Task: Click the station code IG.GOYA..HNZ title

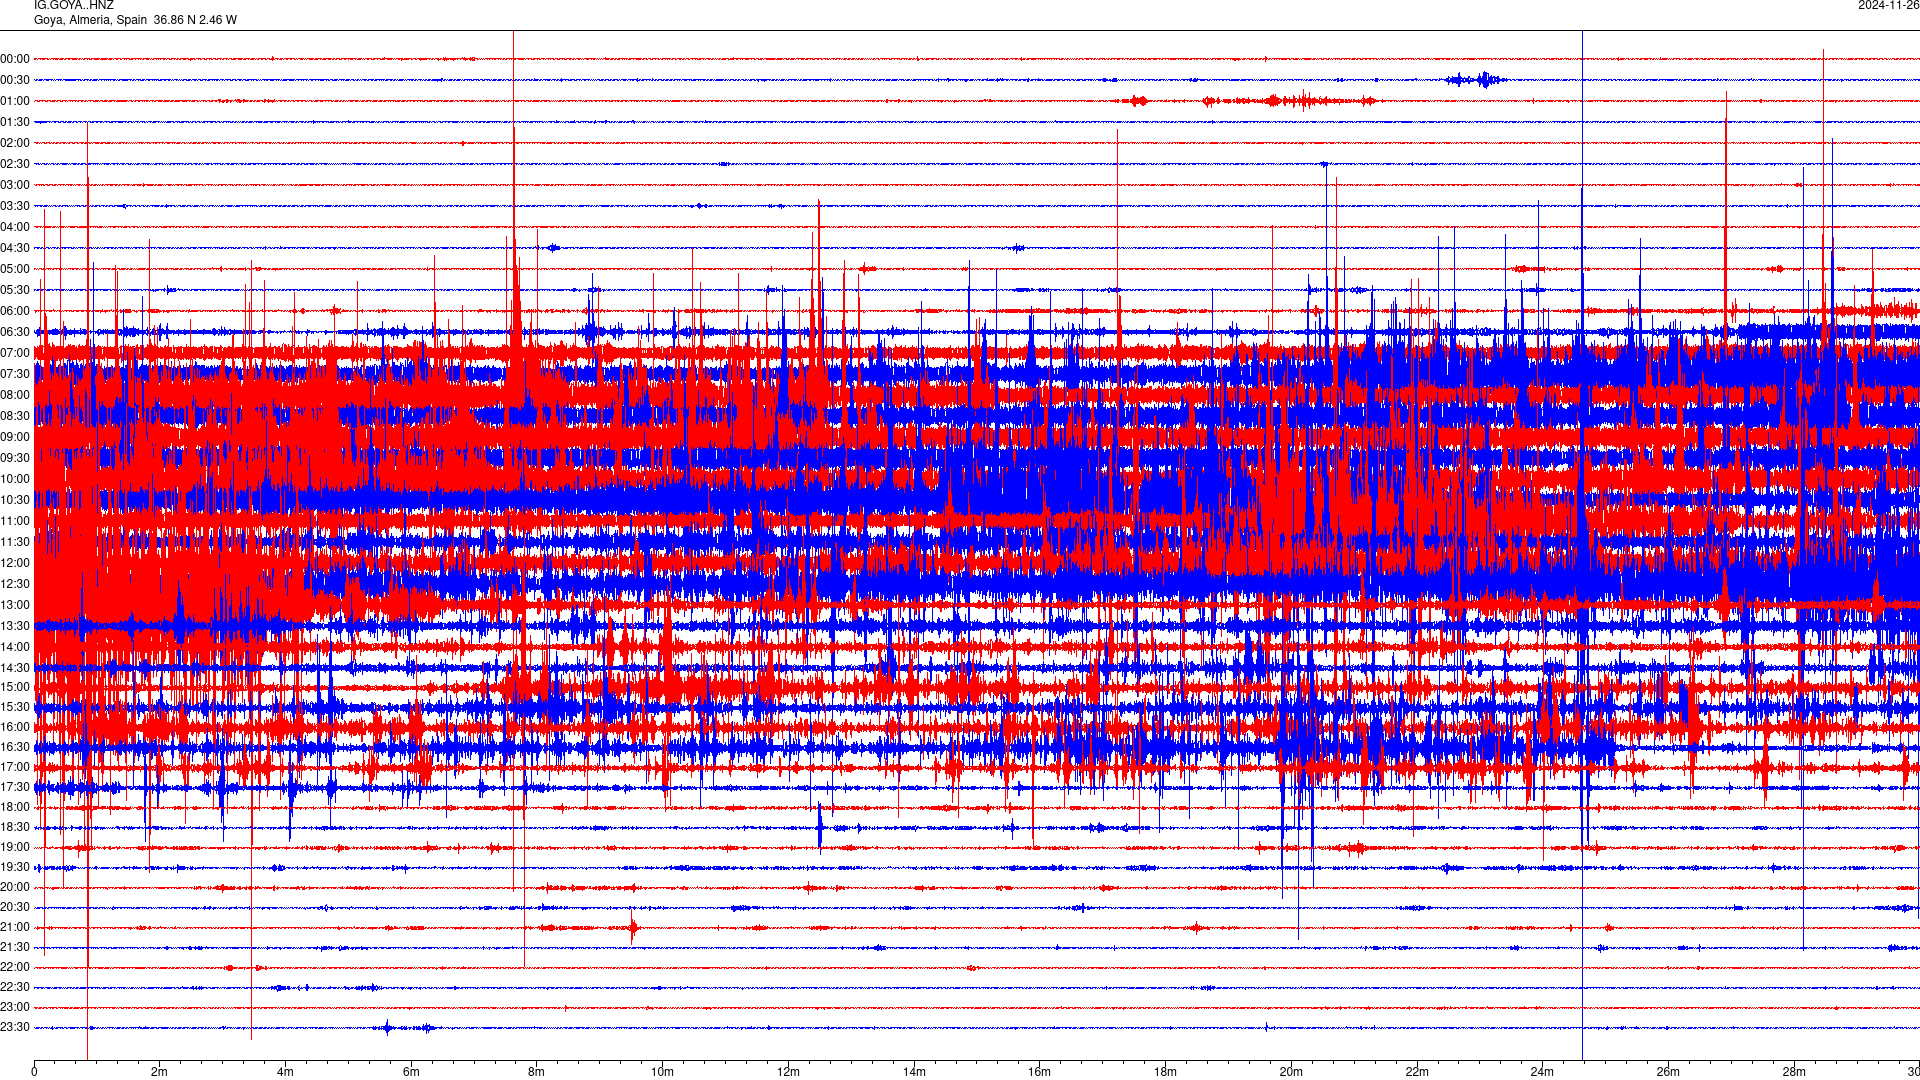Action: 74,5
